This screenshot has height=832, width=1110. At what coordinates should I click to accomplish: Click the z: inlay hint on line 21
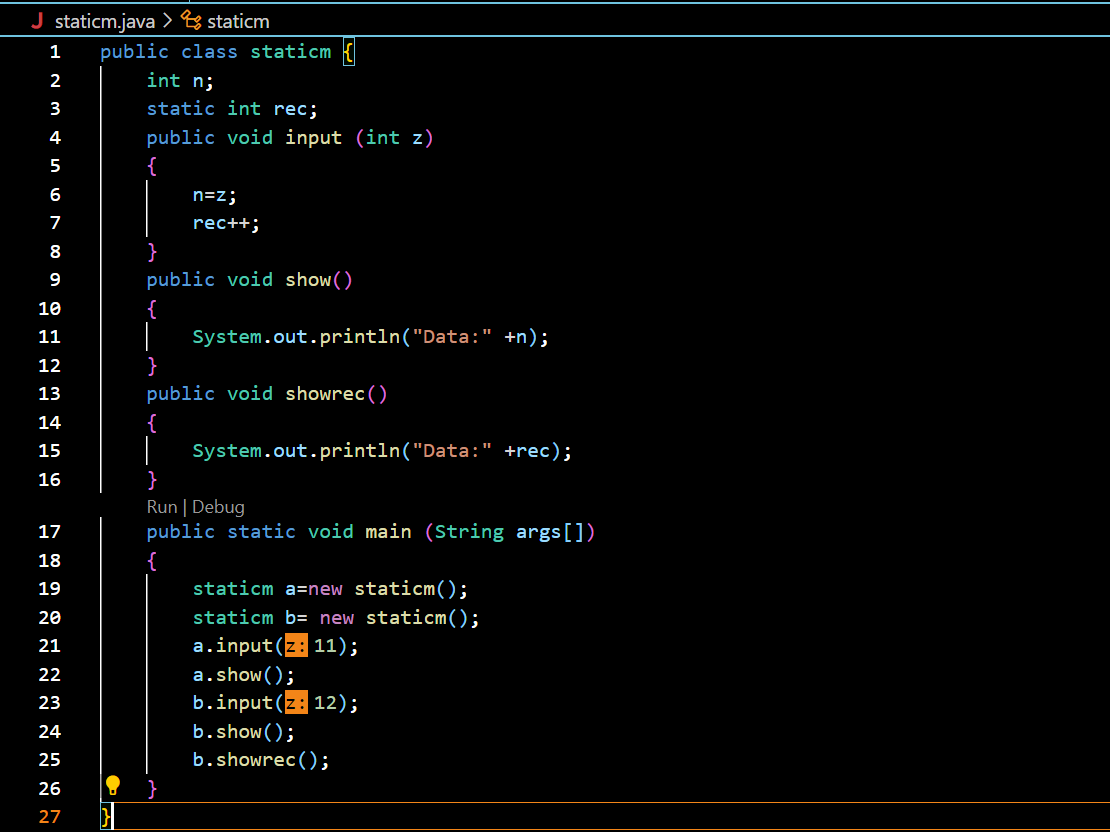tap(296, 646)
